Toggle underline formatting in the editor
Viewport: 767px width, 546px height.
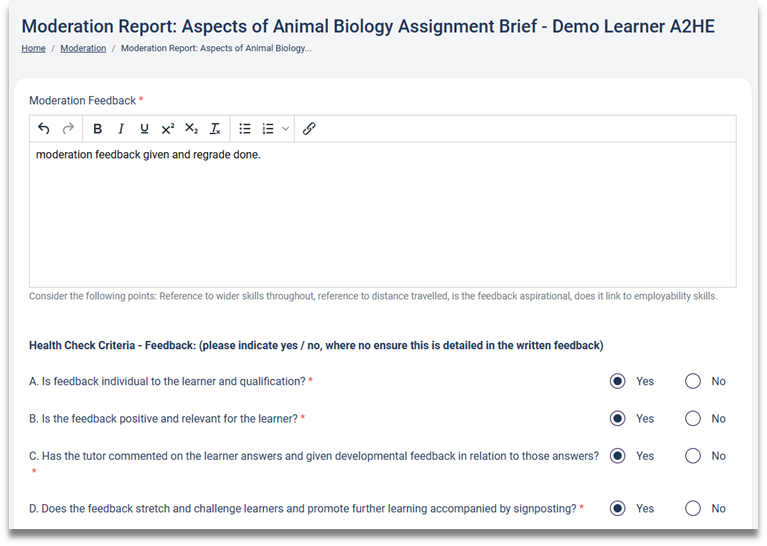coord(144,129)
